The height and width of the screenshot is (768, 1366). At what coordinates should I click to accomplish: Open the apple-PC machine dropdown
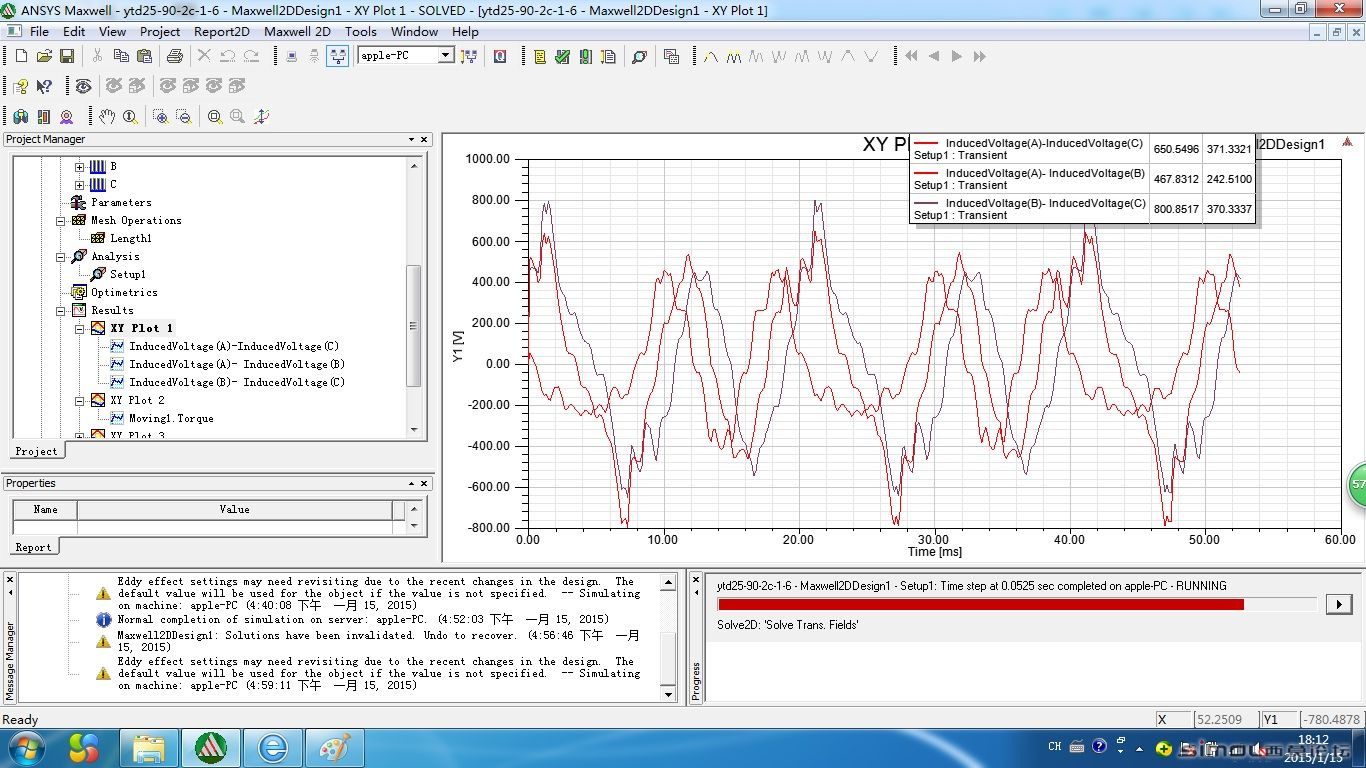point(446,55)
